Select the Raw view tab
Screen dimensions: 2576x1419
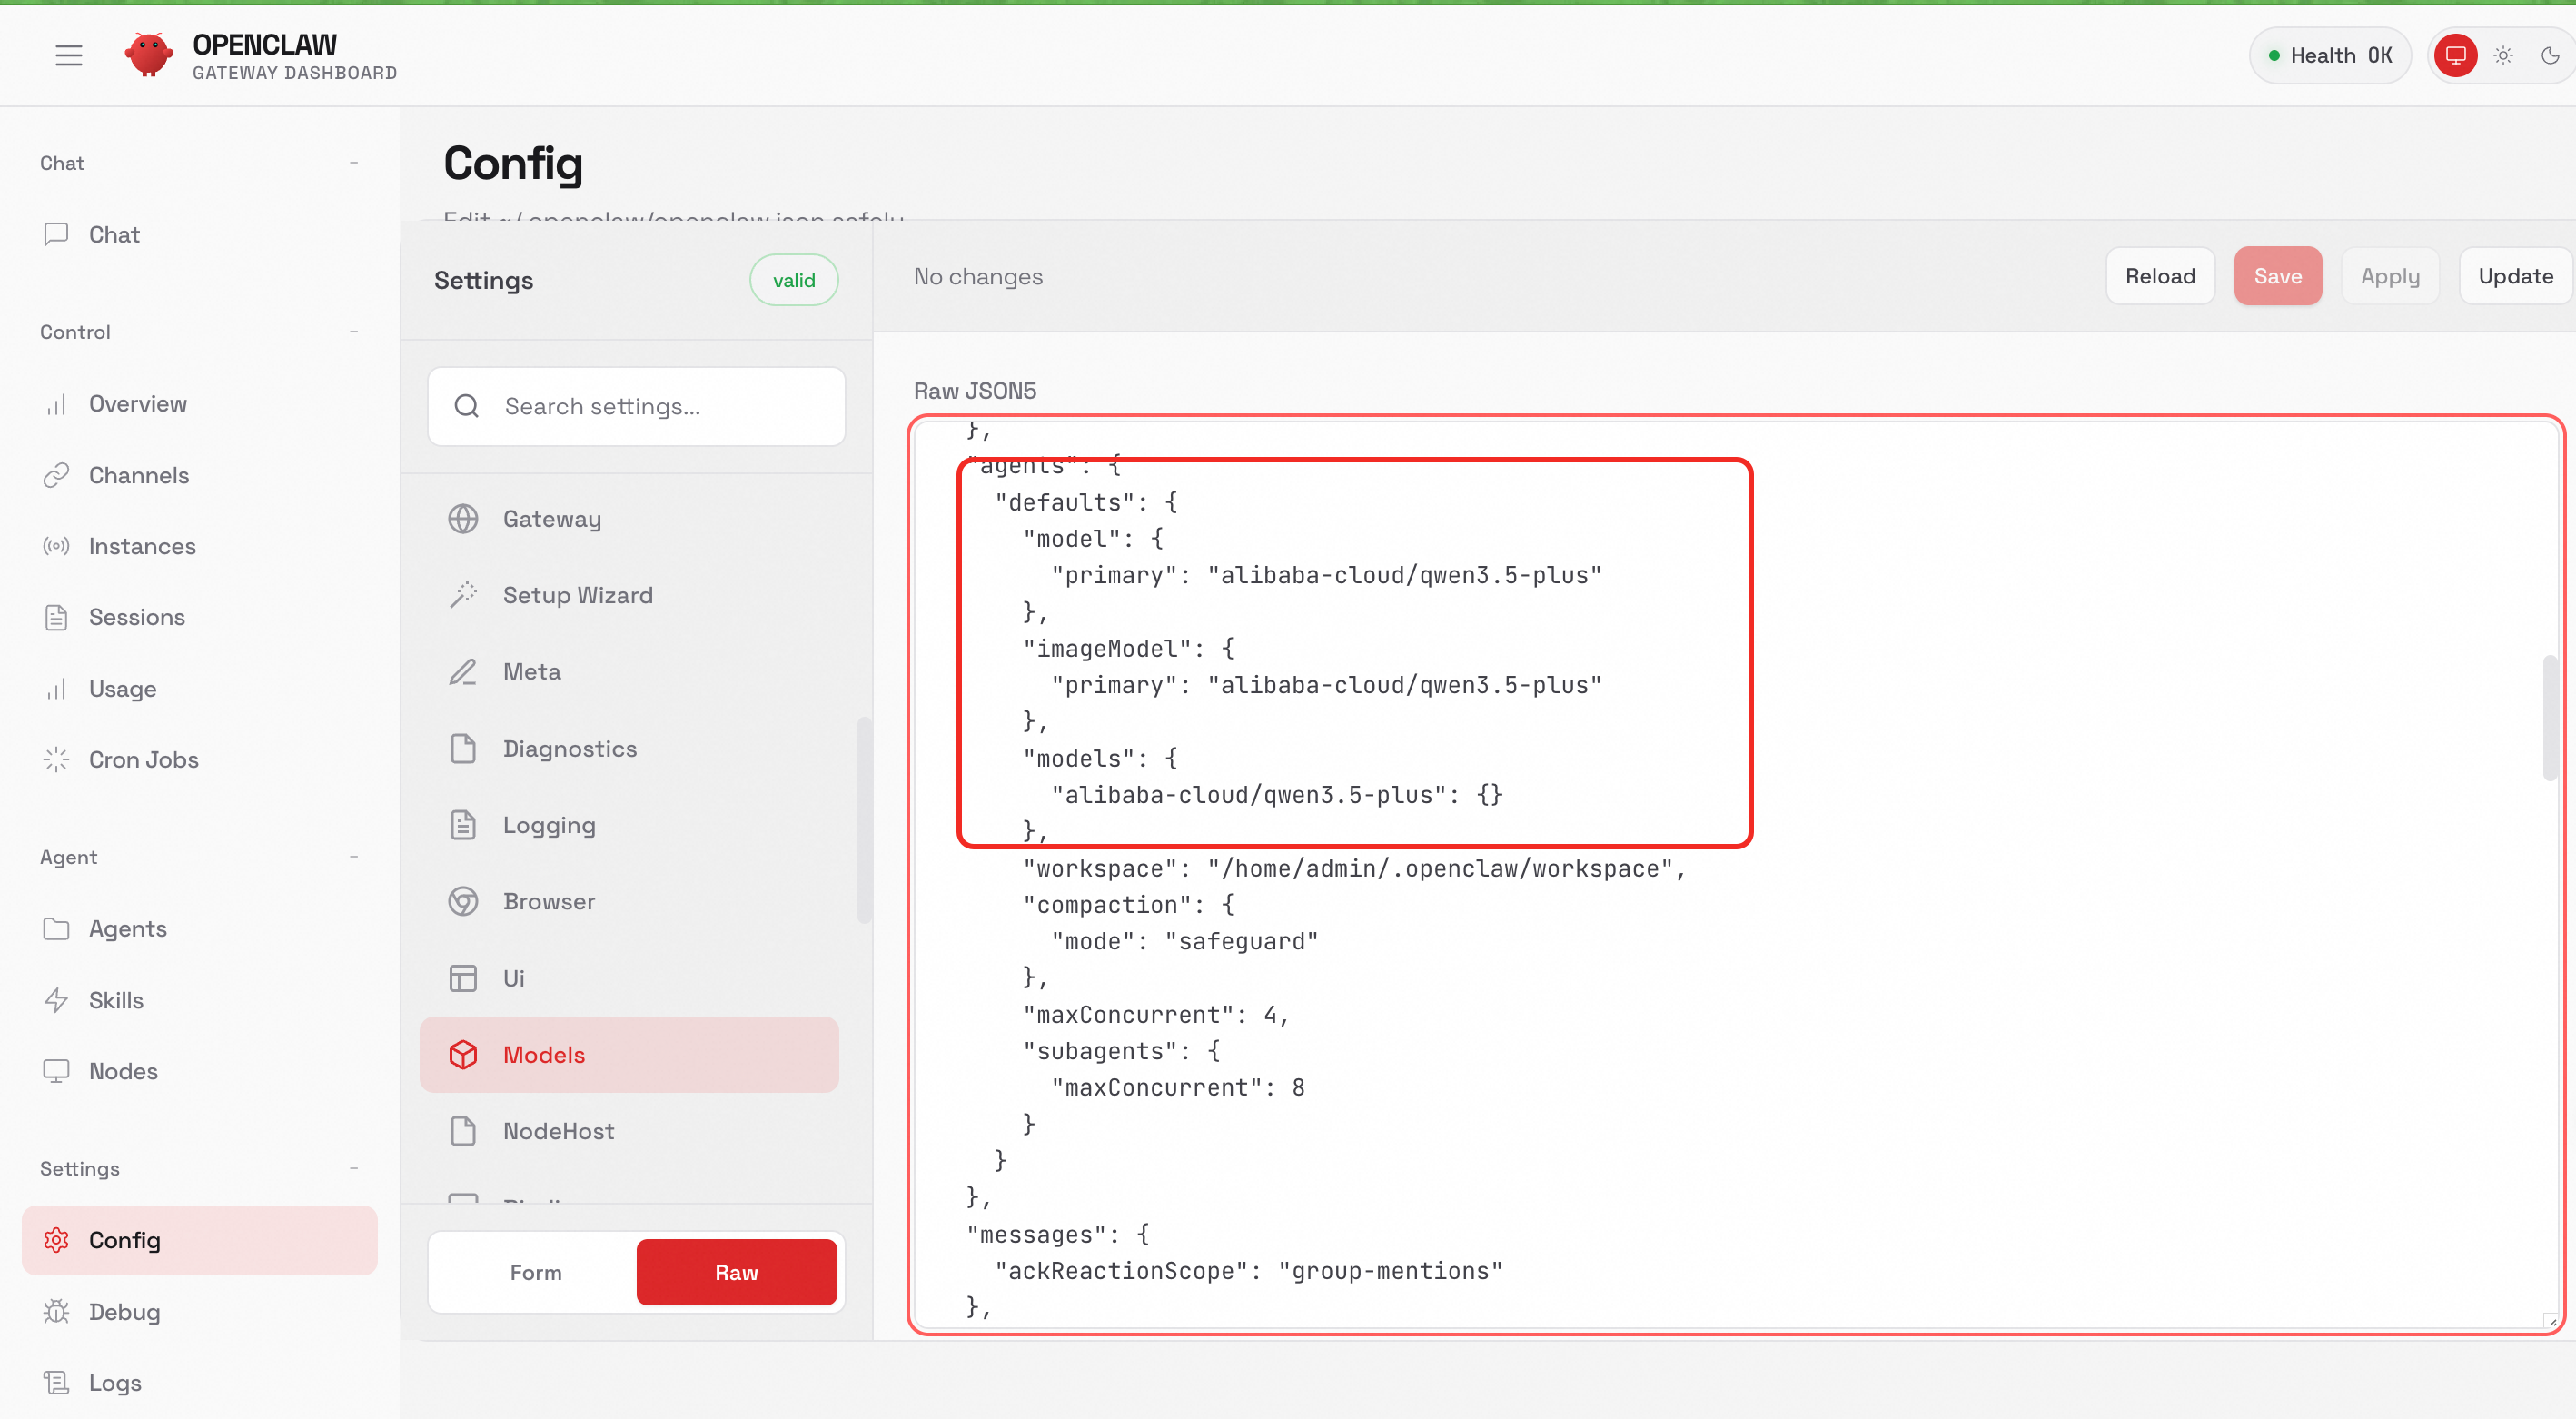(x=736, y=1272)
